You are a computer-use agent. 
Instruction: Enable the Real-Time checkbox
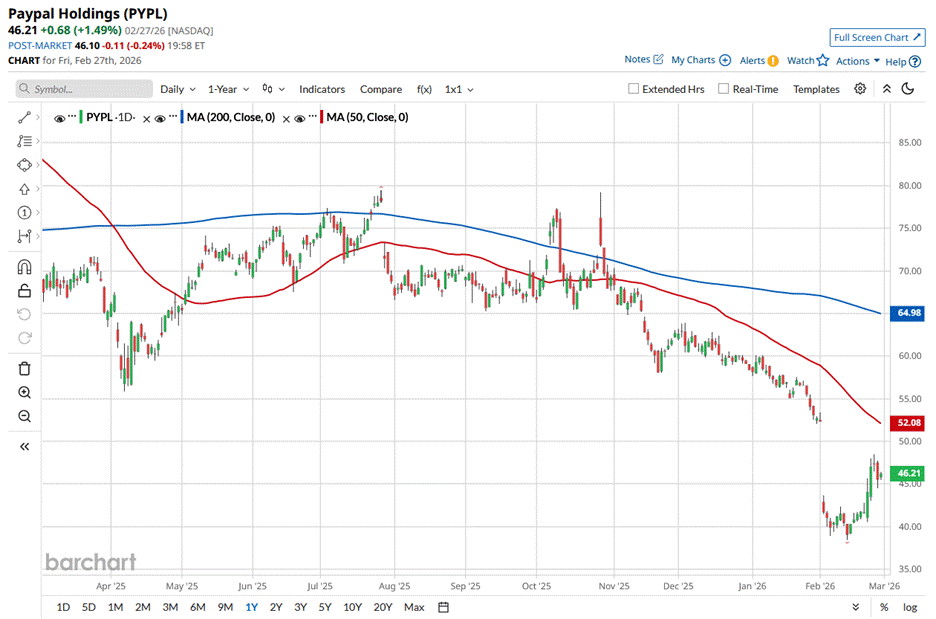click(x=723, y=88)
